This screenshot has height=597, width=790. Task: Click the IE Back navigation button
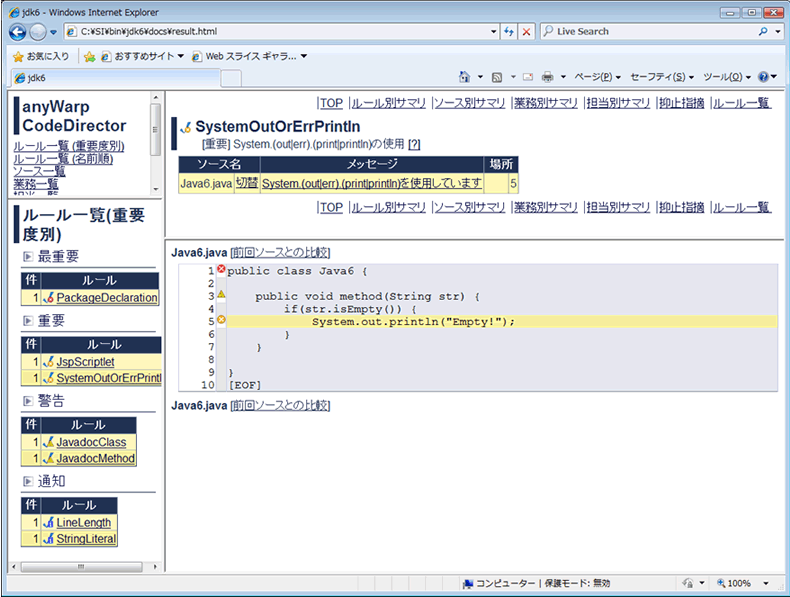pyautogui.click(x=18, y=31)
